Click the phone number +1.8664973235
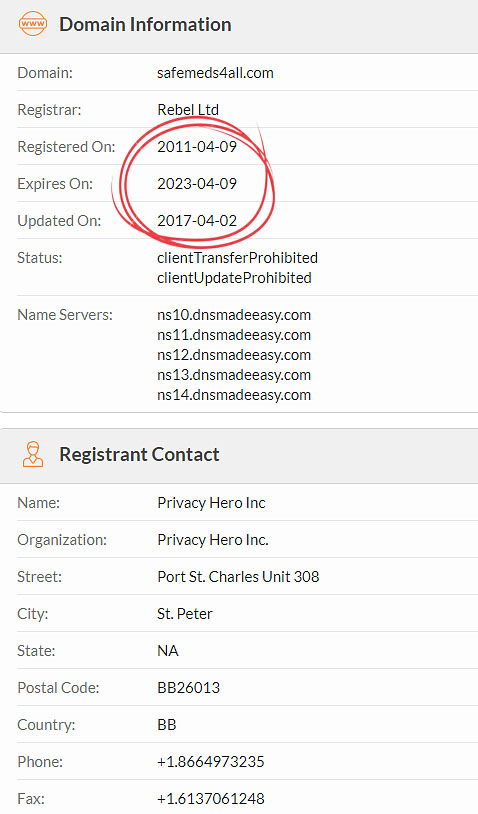Screen dimensions: 478x814 click(211, 762)
